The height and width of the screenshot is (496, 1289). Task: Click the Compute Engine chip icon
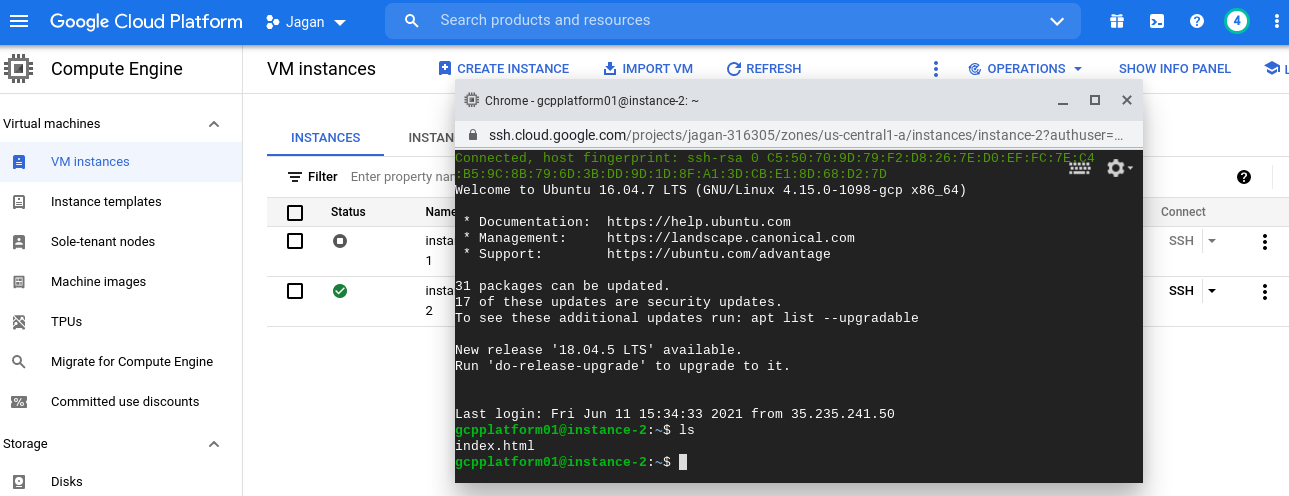(19, 69)
